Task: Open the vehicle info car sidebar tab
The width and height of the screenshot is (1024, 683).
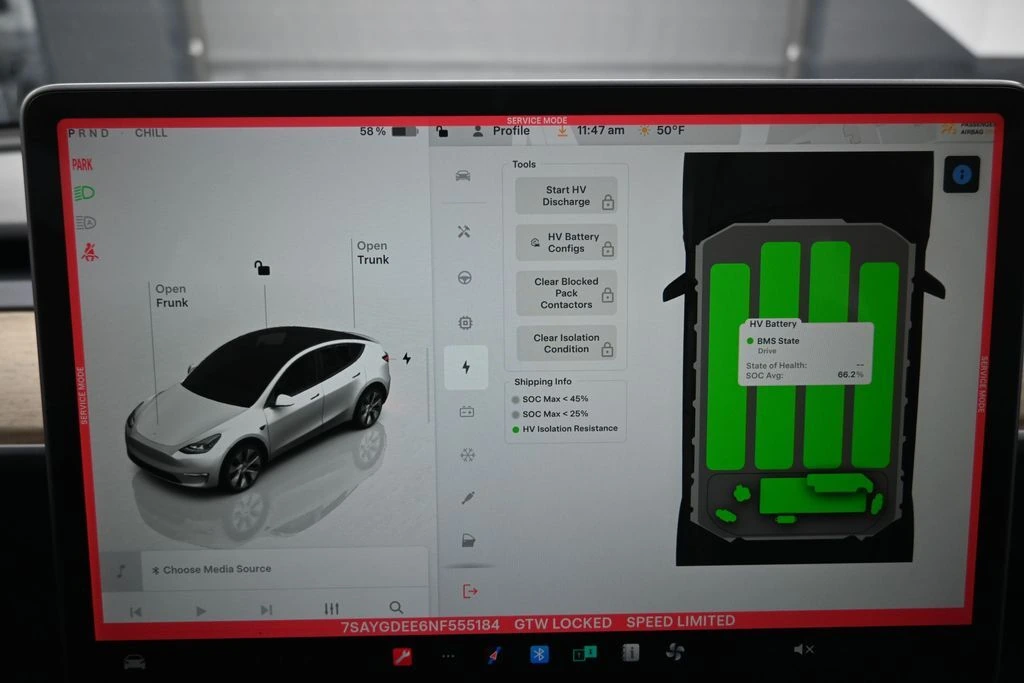Action: [463, 176]
